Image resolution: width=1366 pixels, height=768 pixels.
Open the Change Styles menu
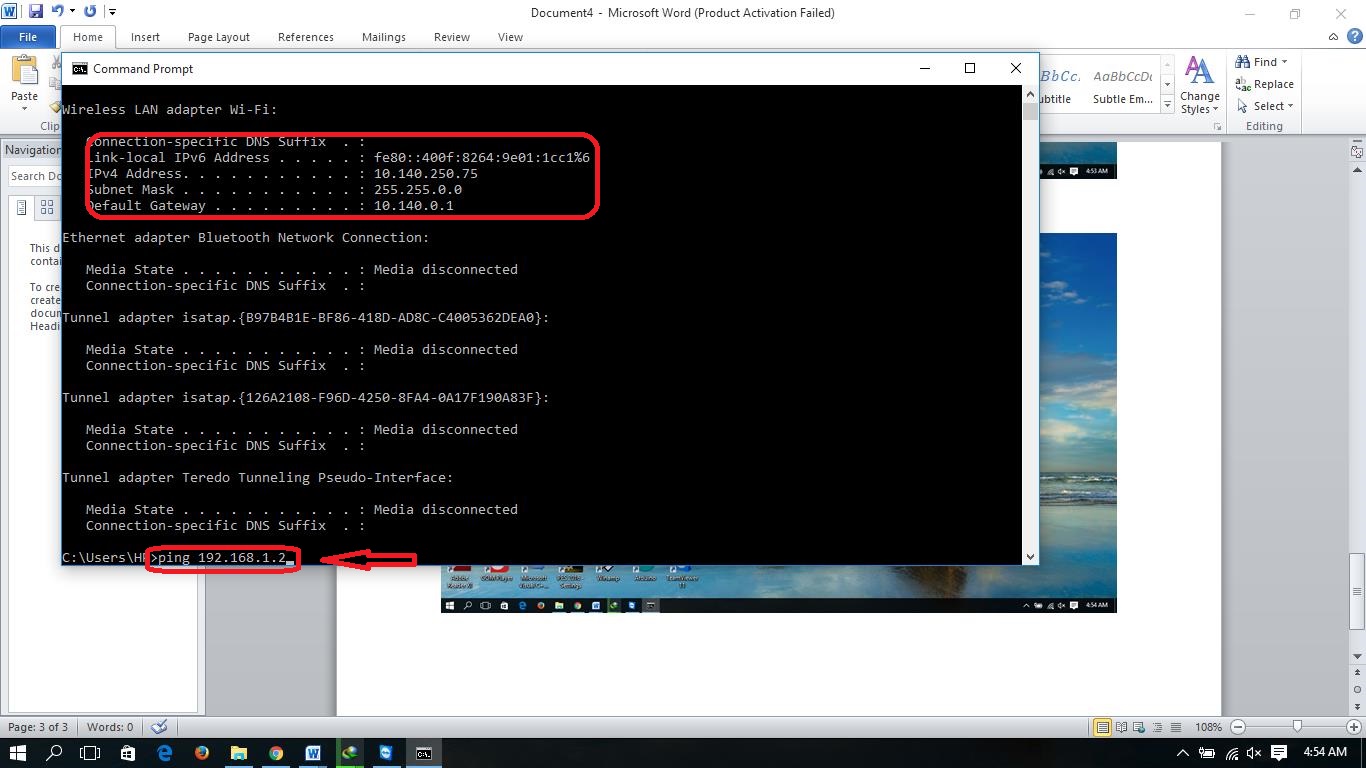pos(1199,86)
